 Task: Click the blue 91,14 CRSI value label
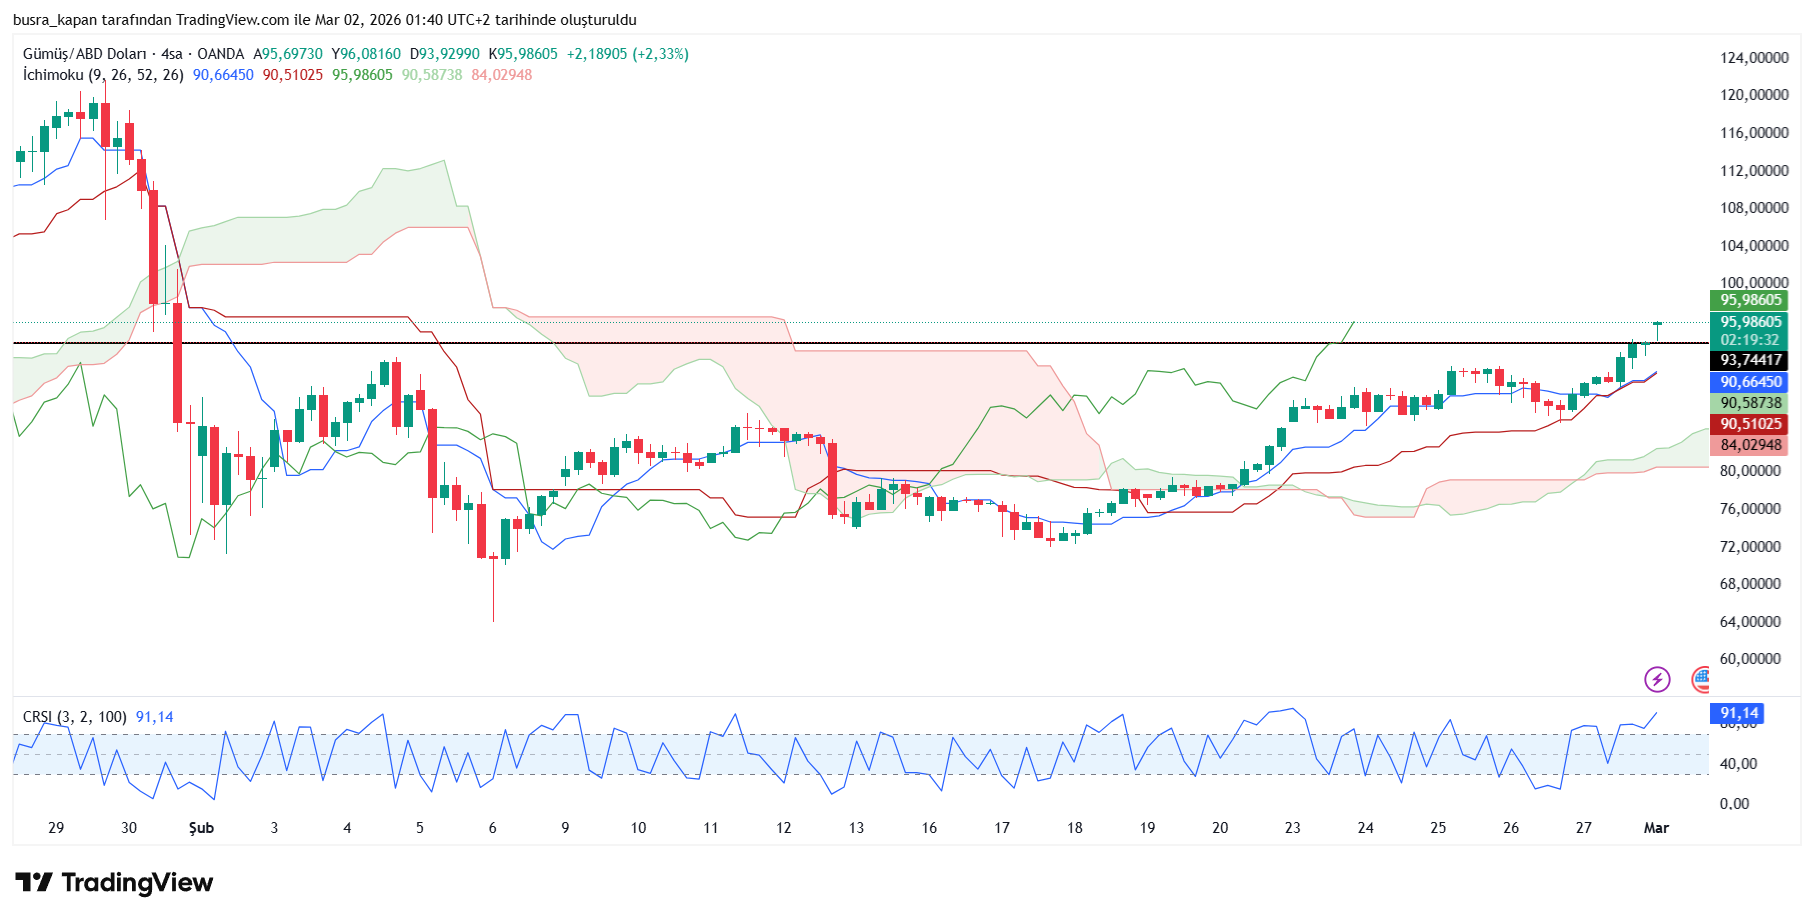pyautogui.click(x=1738, y=713)
